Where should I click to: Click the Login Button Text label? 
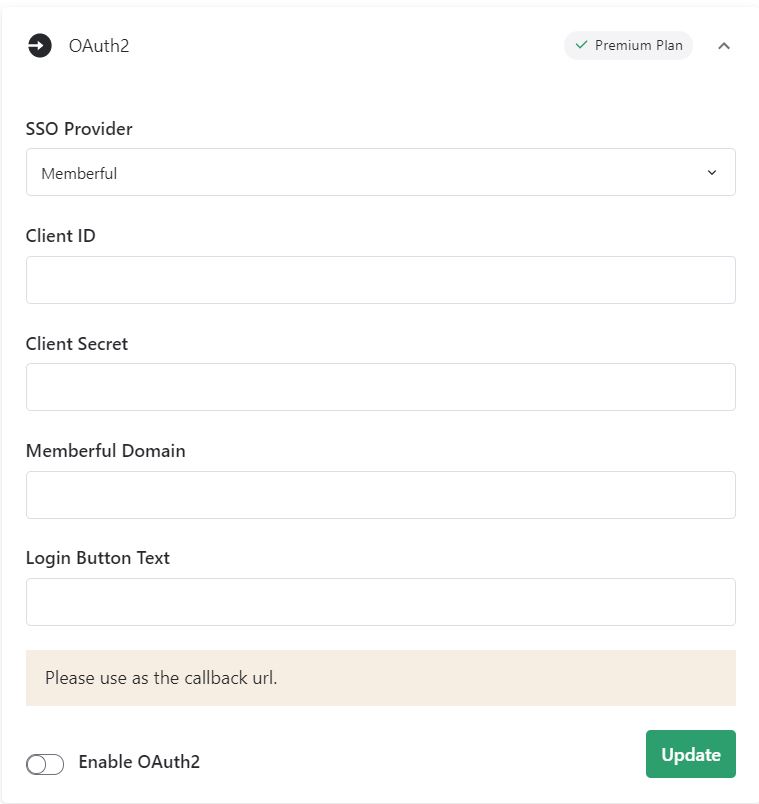tap(98, 558)
